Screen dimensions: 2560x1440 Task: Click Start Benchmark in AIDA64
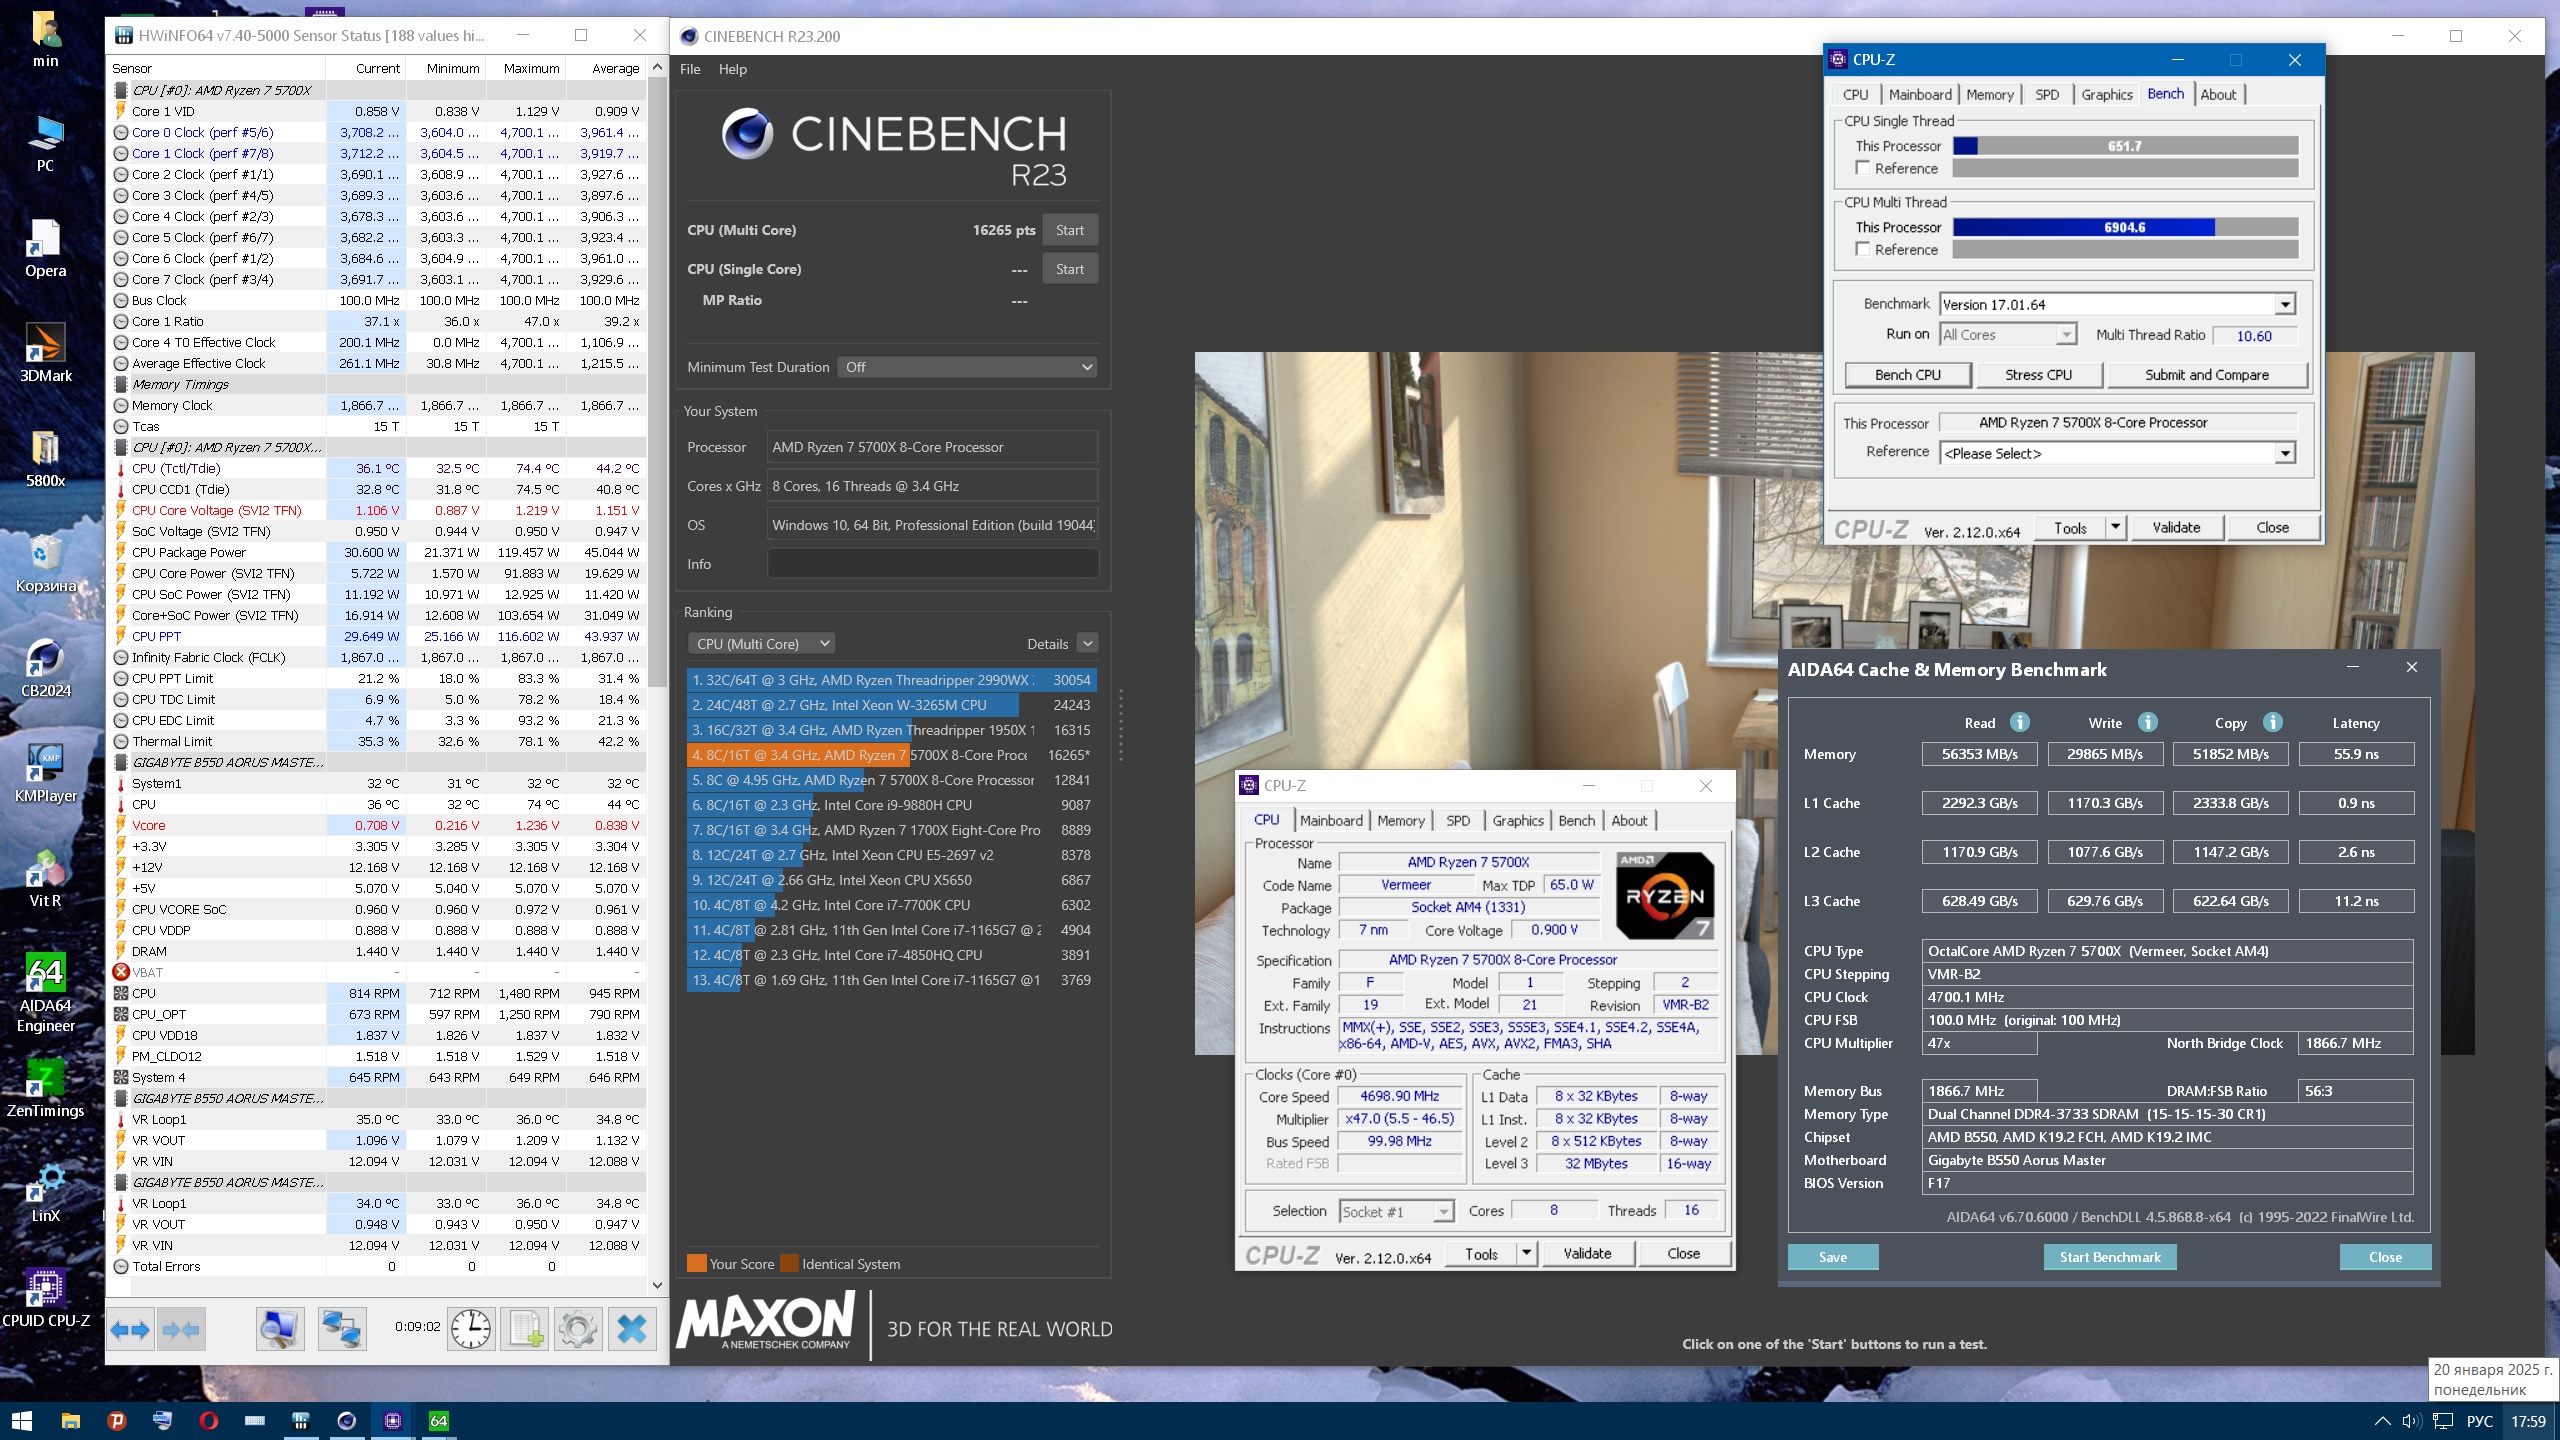2110,1257
